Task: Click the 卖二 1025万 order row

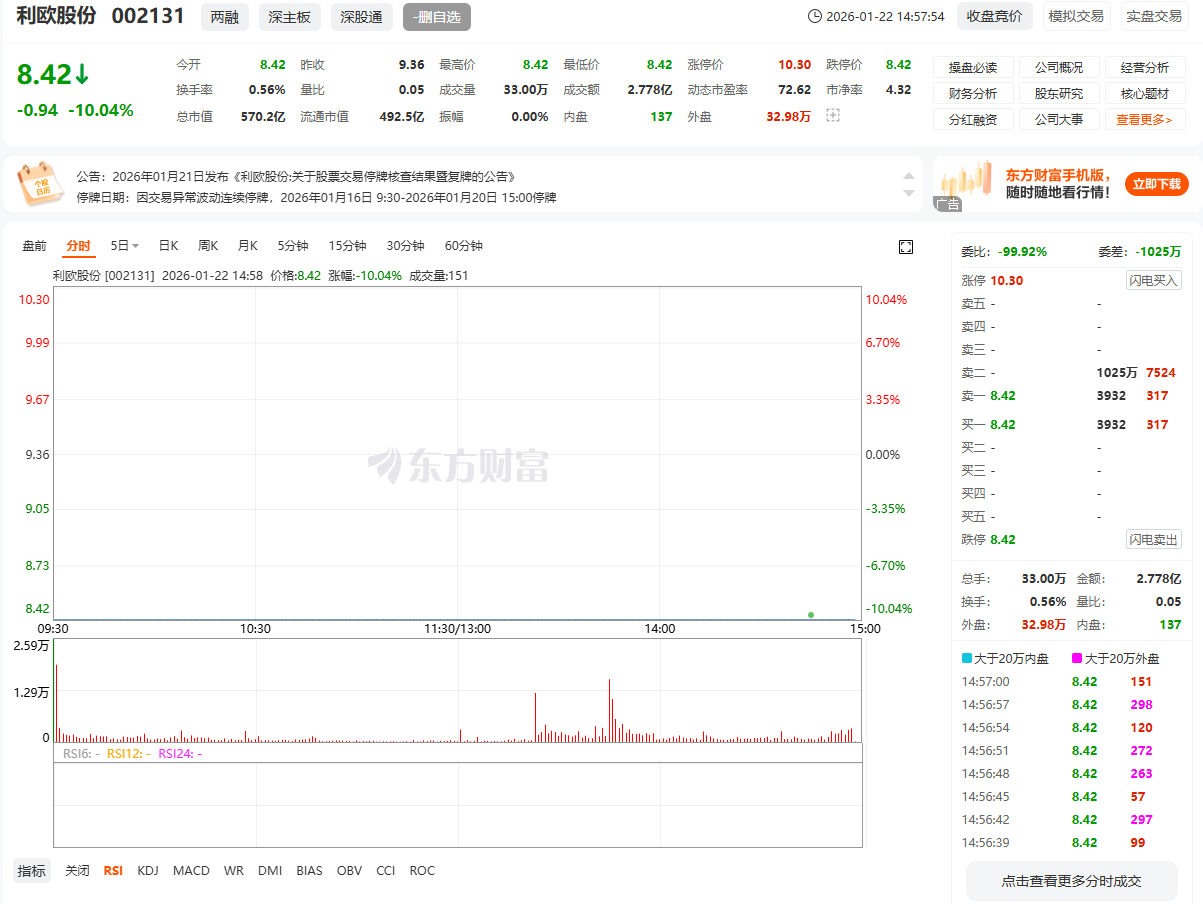Action: pos(1071,373)
